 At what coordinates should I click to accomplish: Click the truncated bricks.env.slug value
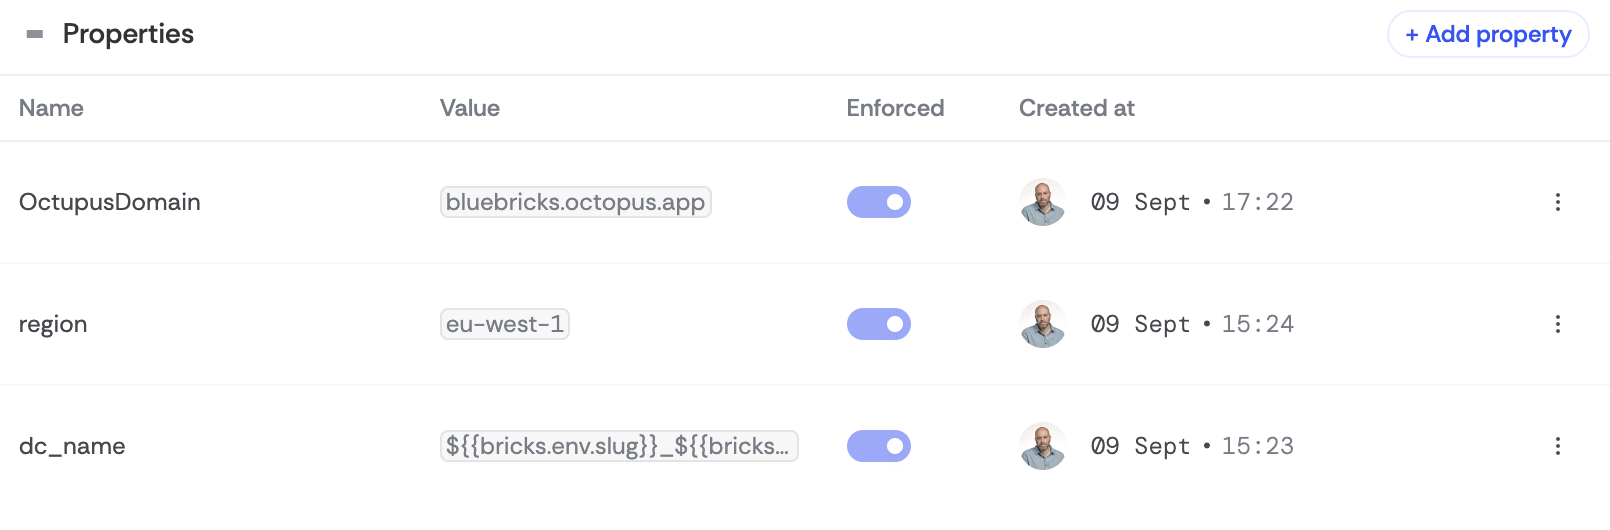[618, 446]
